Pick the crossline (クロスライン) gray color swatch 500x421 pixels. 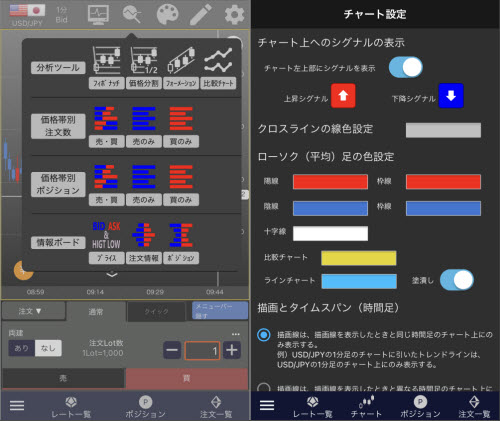(443, 130)
